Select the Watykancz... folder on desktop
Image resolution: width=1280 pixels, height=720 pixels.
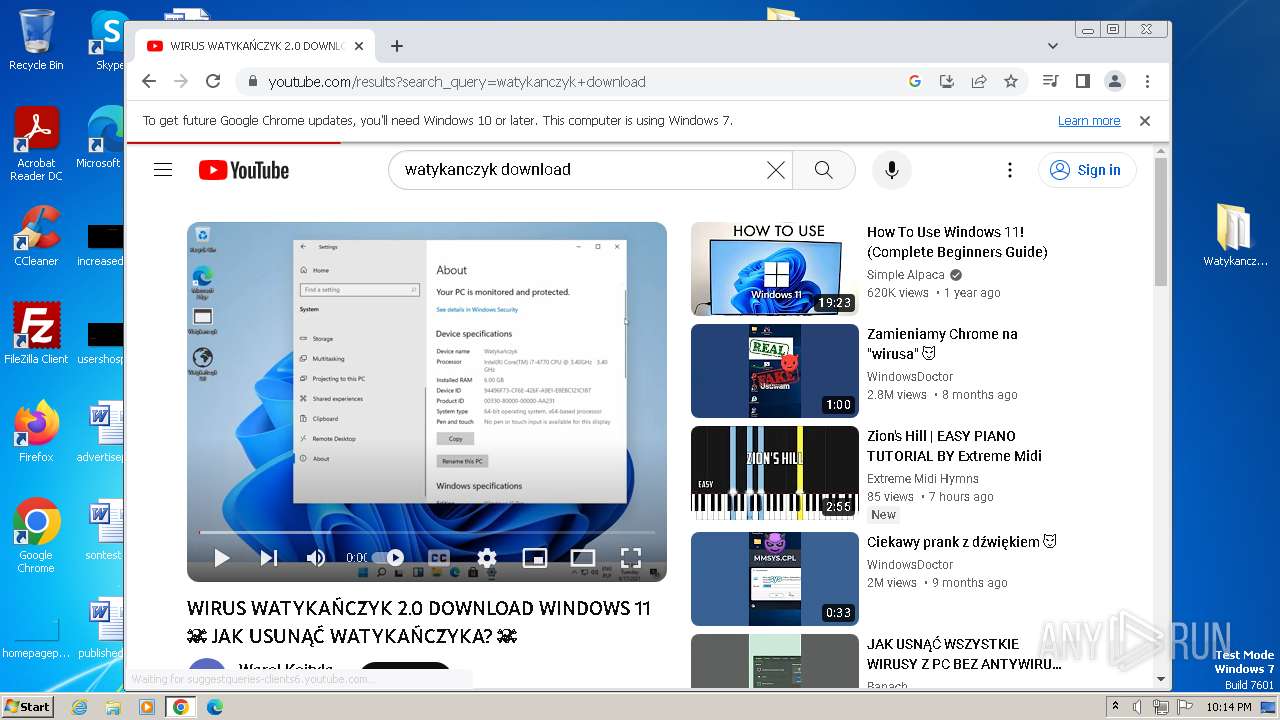pyautogui.click(x=1235, y=235)
